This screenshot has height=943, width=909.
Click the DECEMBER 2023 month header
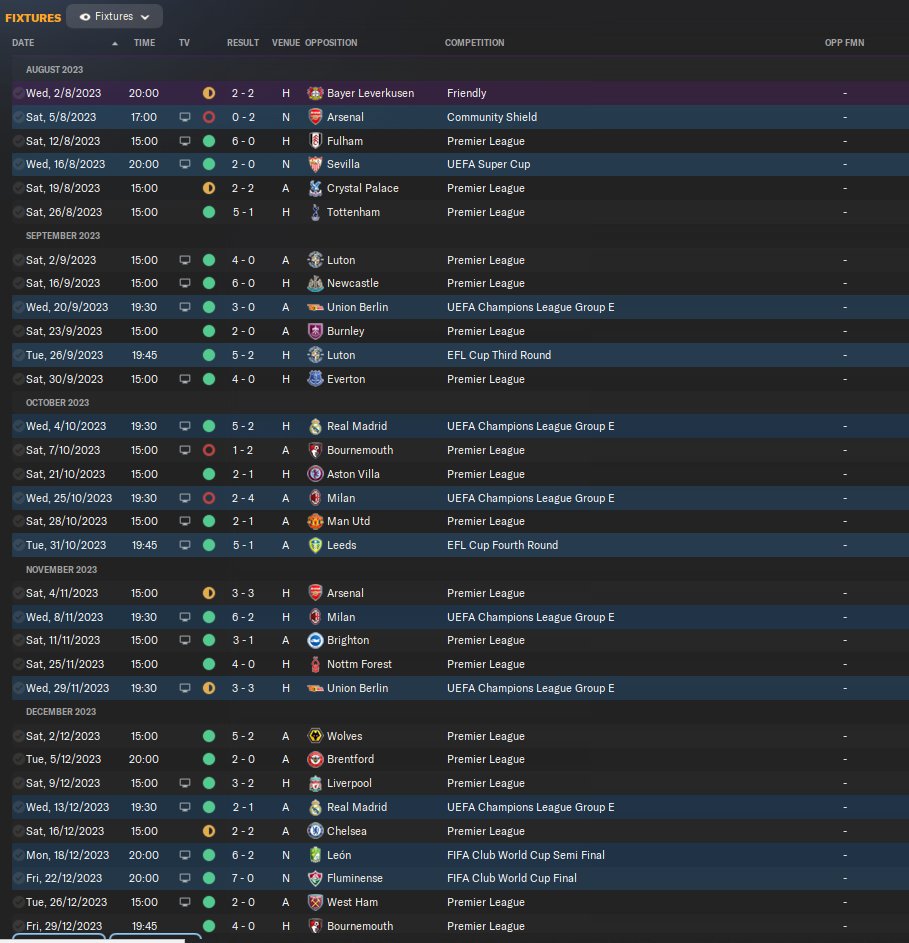tap(61, 712)
